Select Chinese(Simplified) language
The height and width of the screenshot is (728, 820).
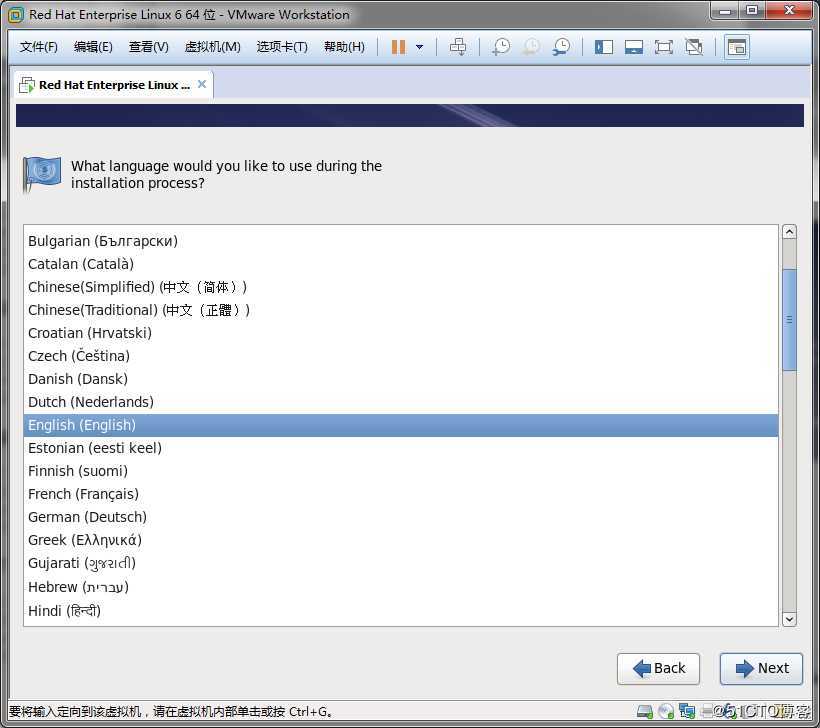click(401, 287)
